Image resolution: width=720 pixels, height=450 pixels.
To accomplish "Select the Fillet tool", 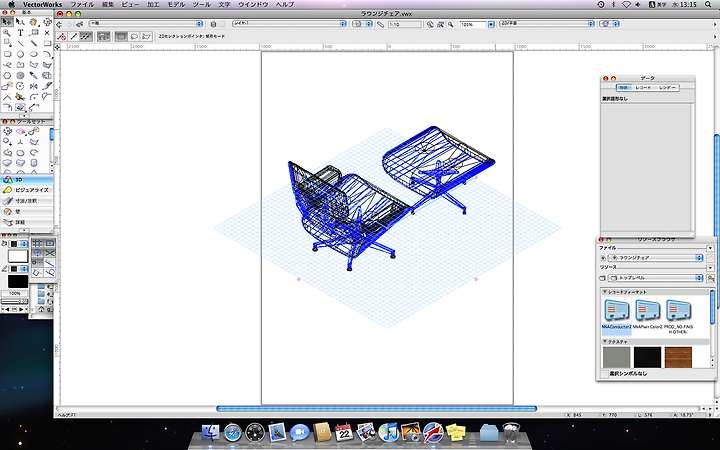I will 34,97.
